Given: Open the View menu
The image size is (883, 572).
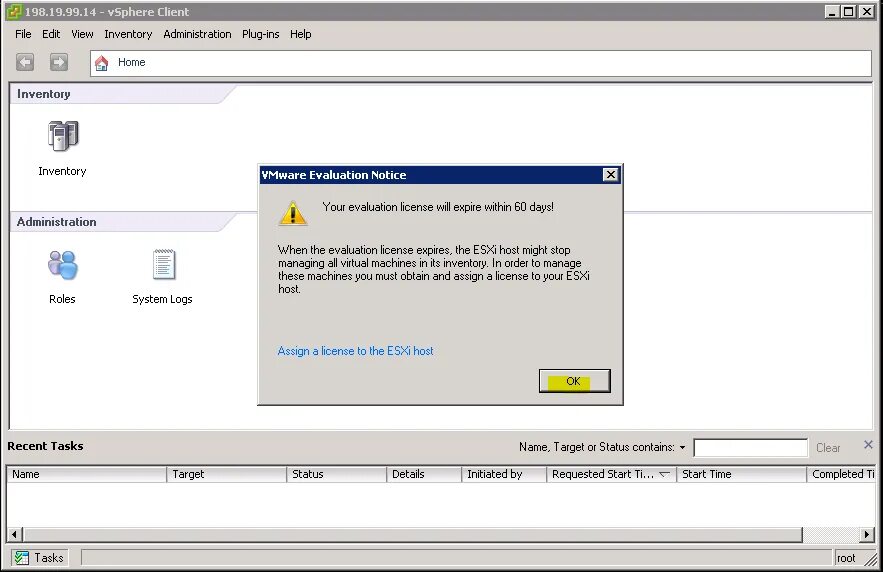Looking at the screenshot, I should tap(82, 34).
